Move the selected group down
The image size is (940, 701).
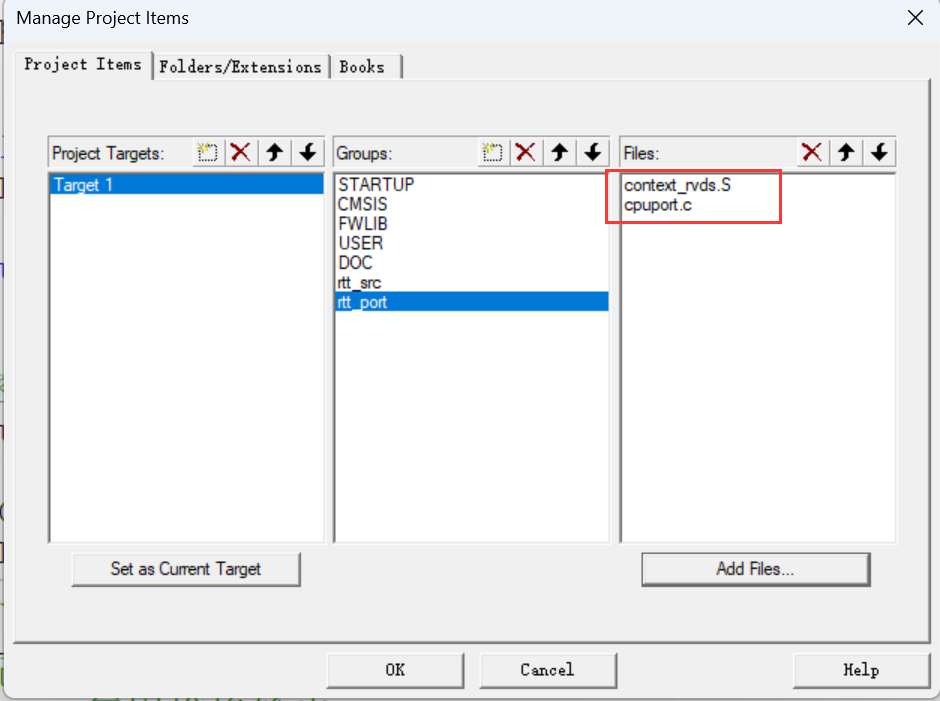(593, 152)
